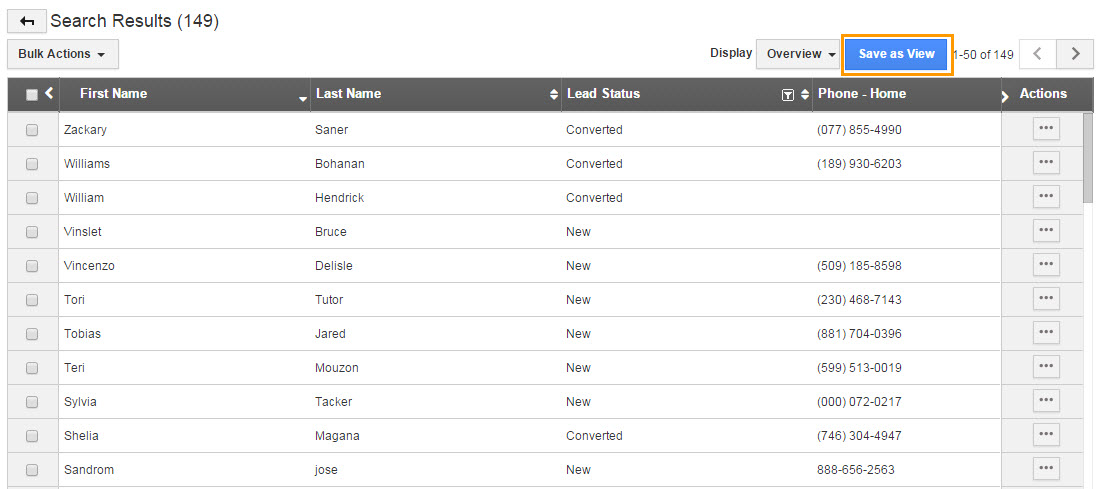Image resolution: width=1096 pixels, height=489 pixels.
Task: Open the Bulk Actions dropdown
Action: [x=63, y=54]
